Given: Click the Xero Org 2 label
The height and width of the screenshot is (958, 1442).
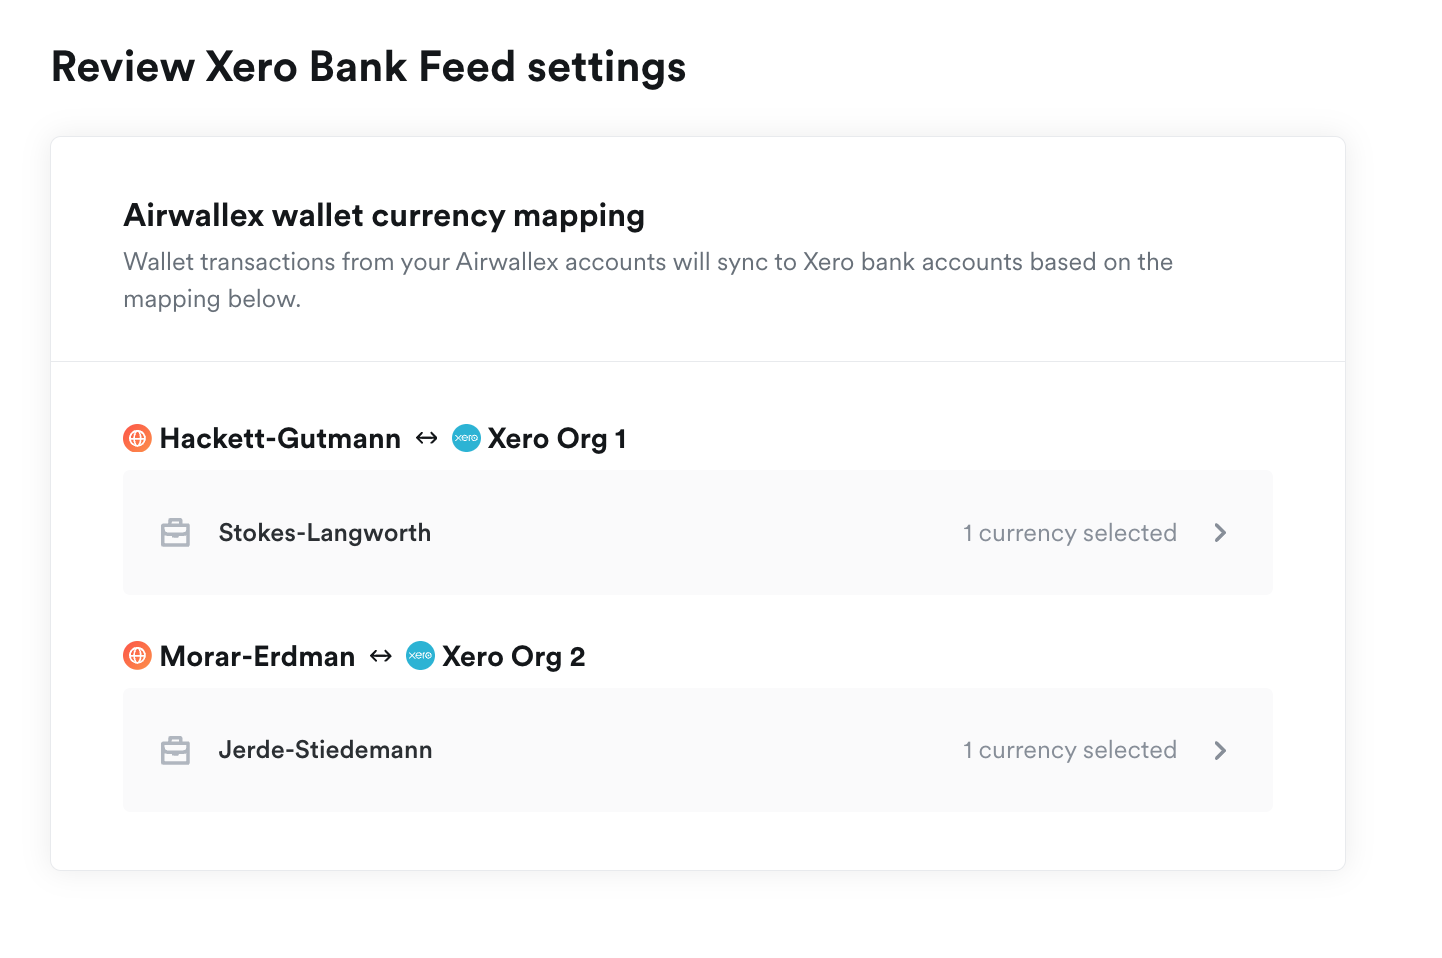Looking at the screenshot, I should pos(514,656).
